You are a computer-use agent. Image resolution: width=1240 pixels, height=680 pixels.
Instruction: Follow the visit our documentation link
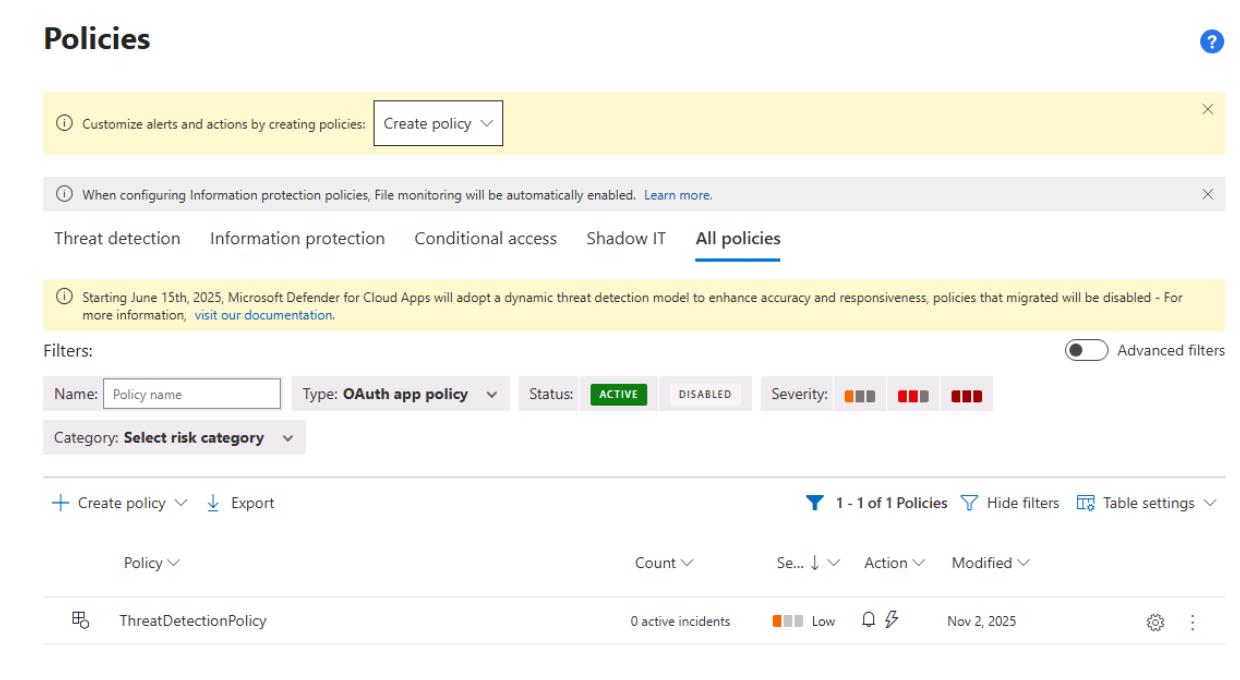coord(264,315)
